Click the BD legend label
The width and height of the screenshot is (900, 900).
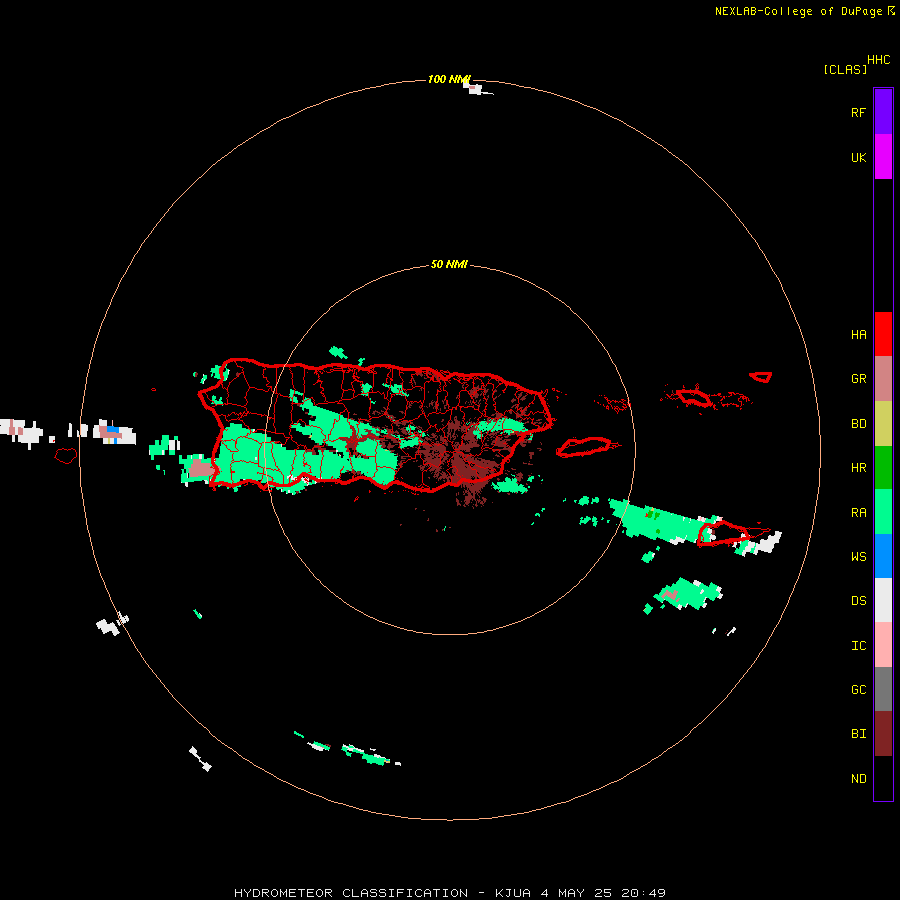(x=858, y=424)
